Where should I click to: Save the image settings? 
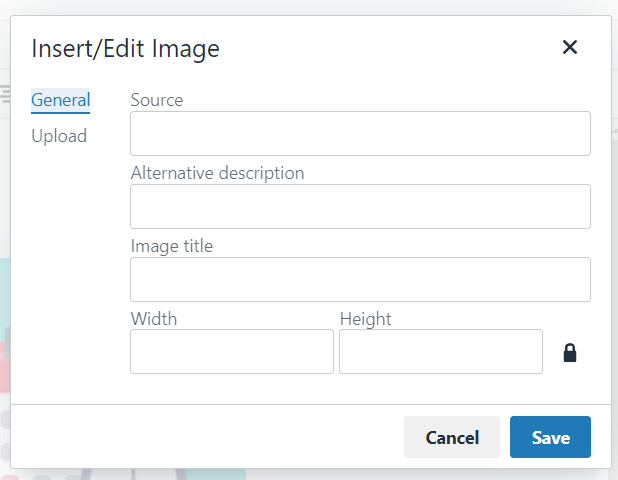click(550, 437)
